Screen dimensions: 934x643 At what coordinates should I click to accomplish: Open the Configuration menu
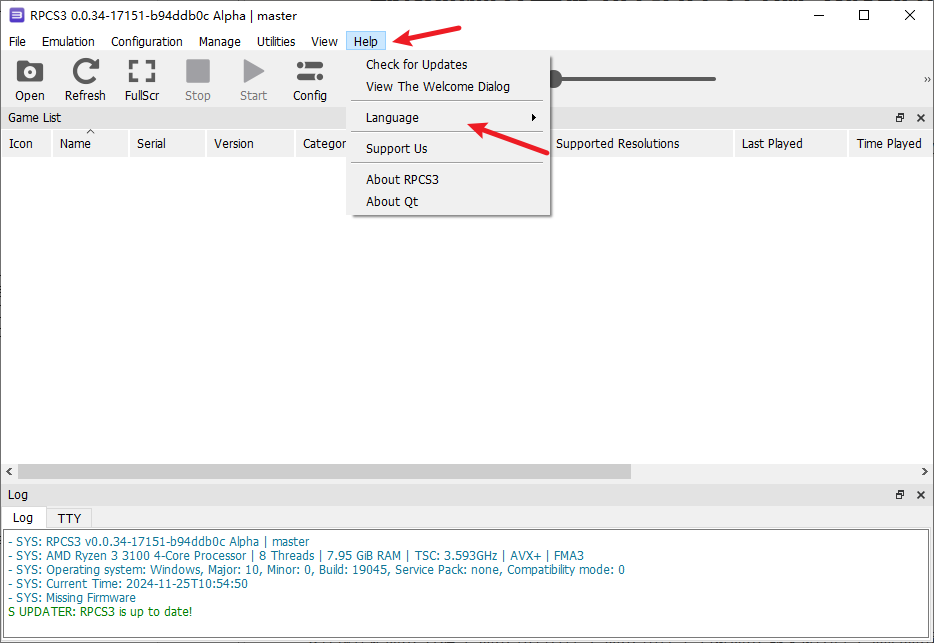(x=146, y=42)
